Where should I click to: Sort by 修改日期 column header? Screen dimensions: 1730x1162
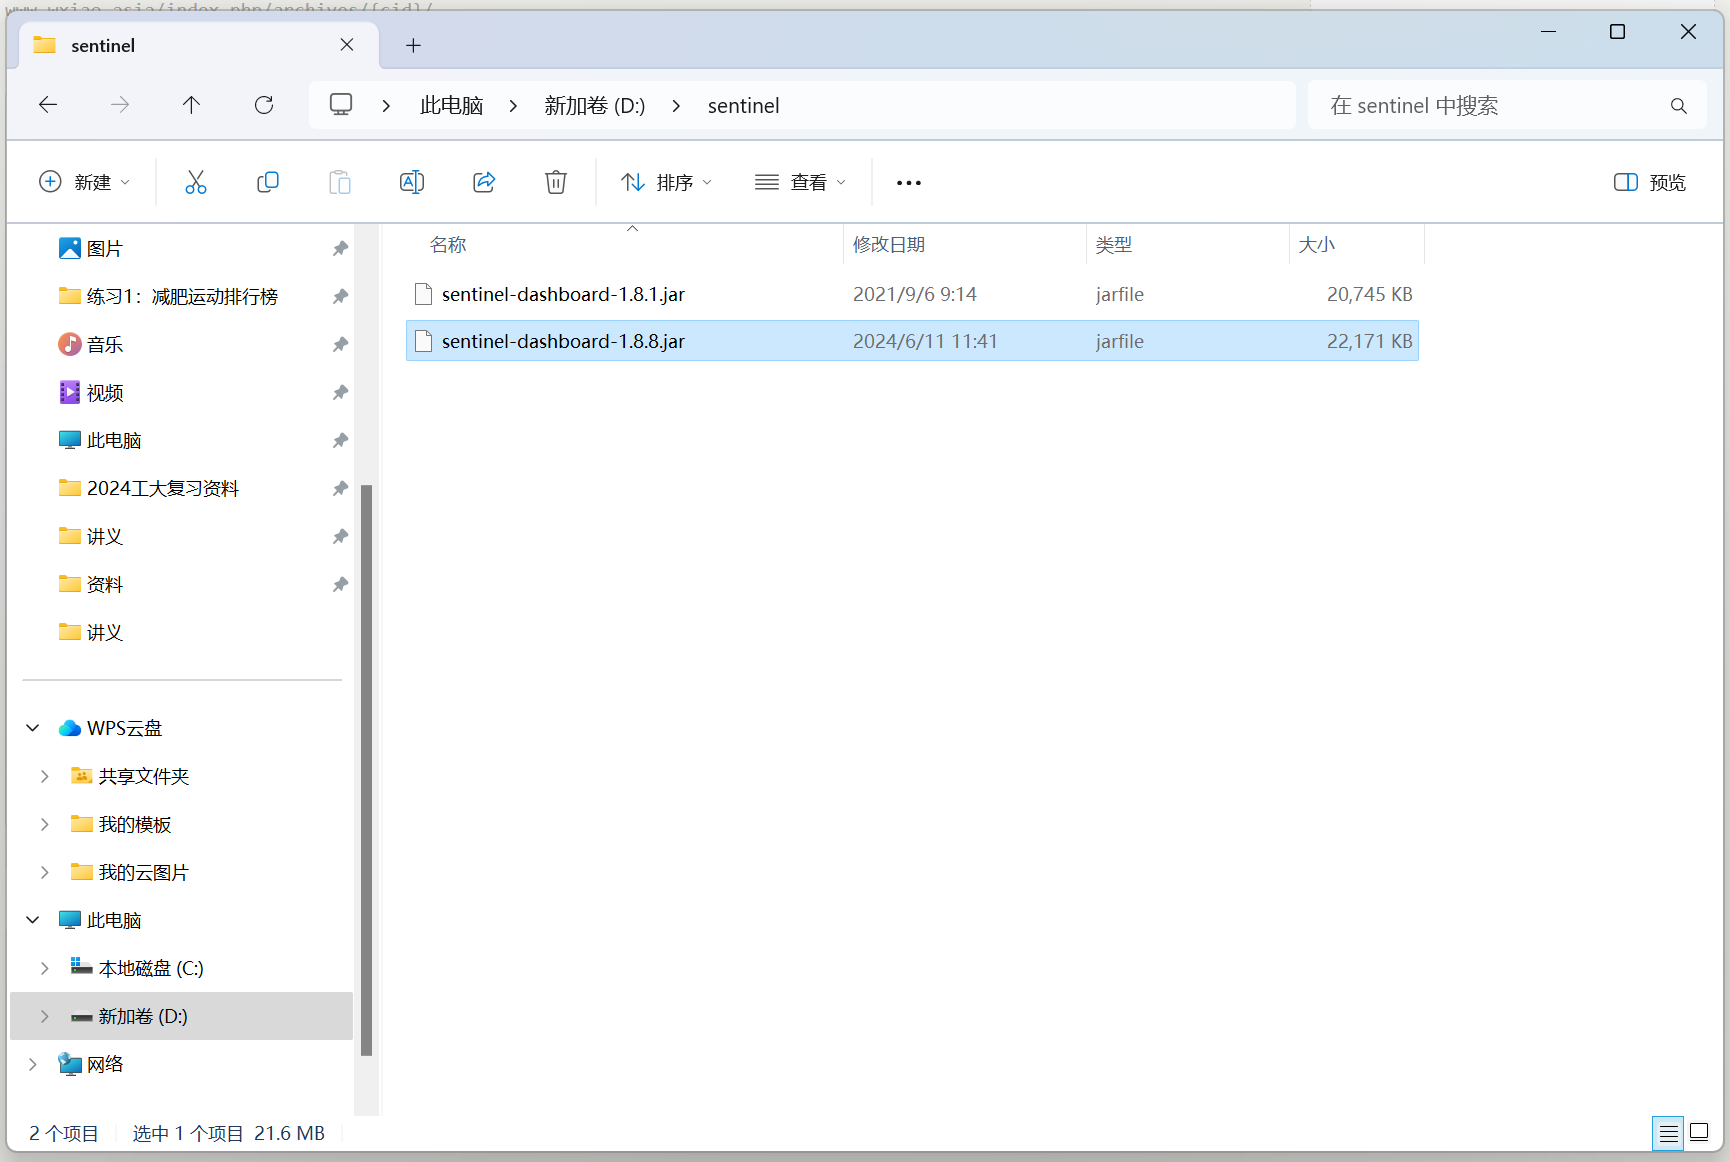point(889,245)
